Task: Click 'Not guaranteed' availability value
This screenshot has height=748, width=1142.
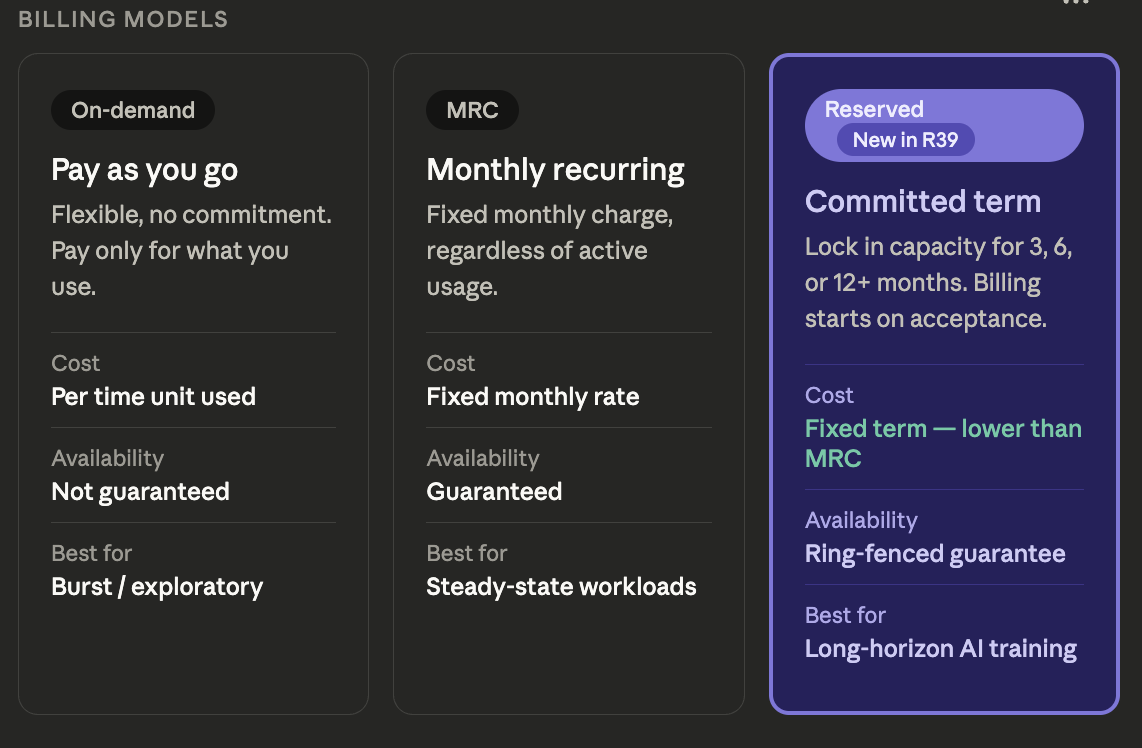Action: [x=141, y=492]
